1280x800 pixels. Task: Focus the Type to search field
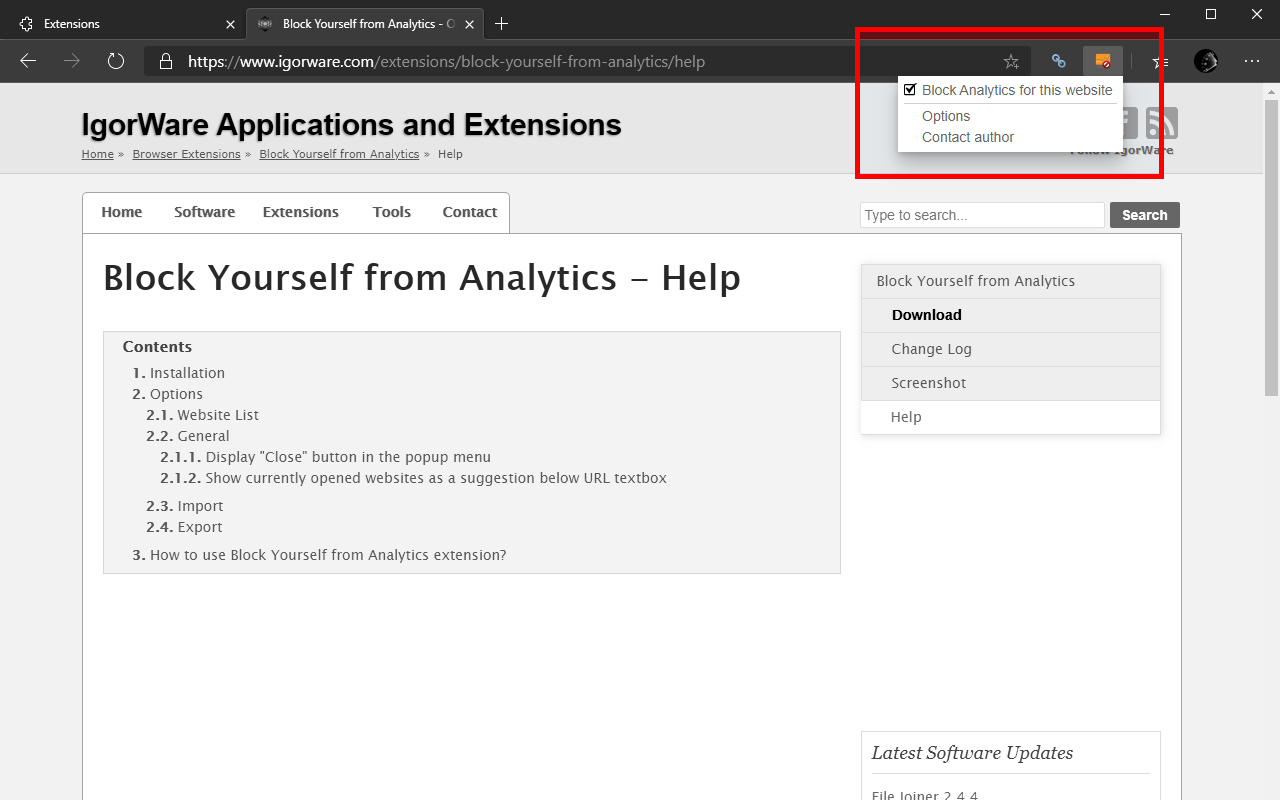(x=982, y=215)
